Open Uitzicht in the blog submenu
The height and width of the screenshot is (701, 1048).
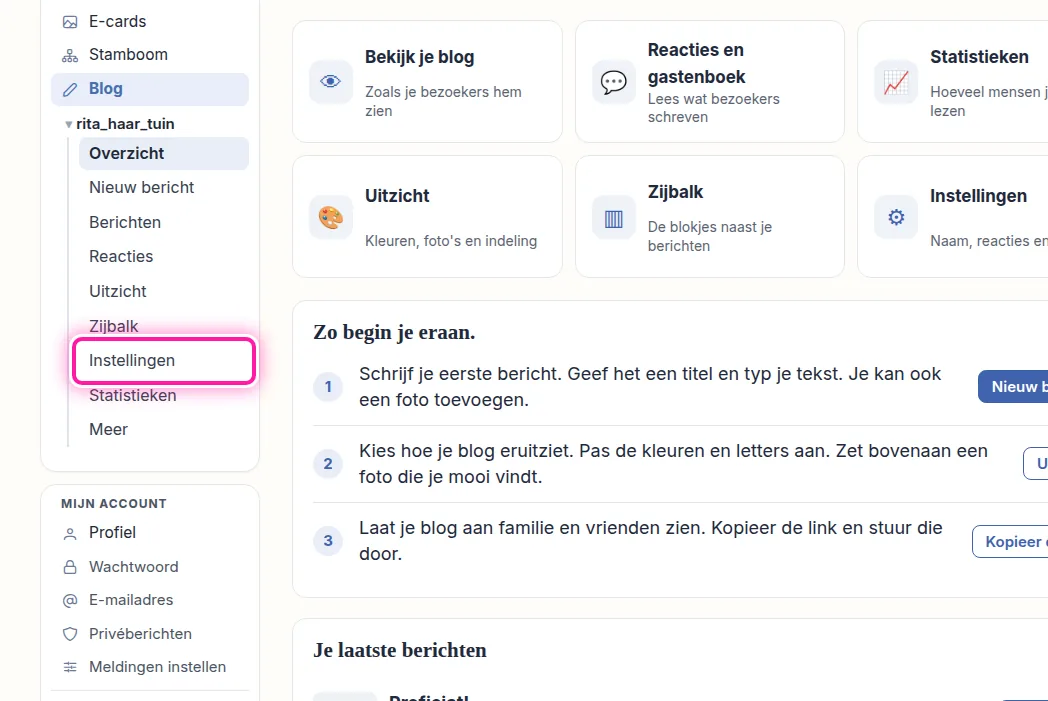point(164,291)
